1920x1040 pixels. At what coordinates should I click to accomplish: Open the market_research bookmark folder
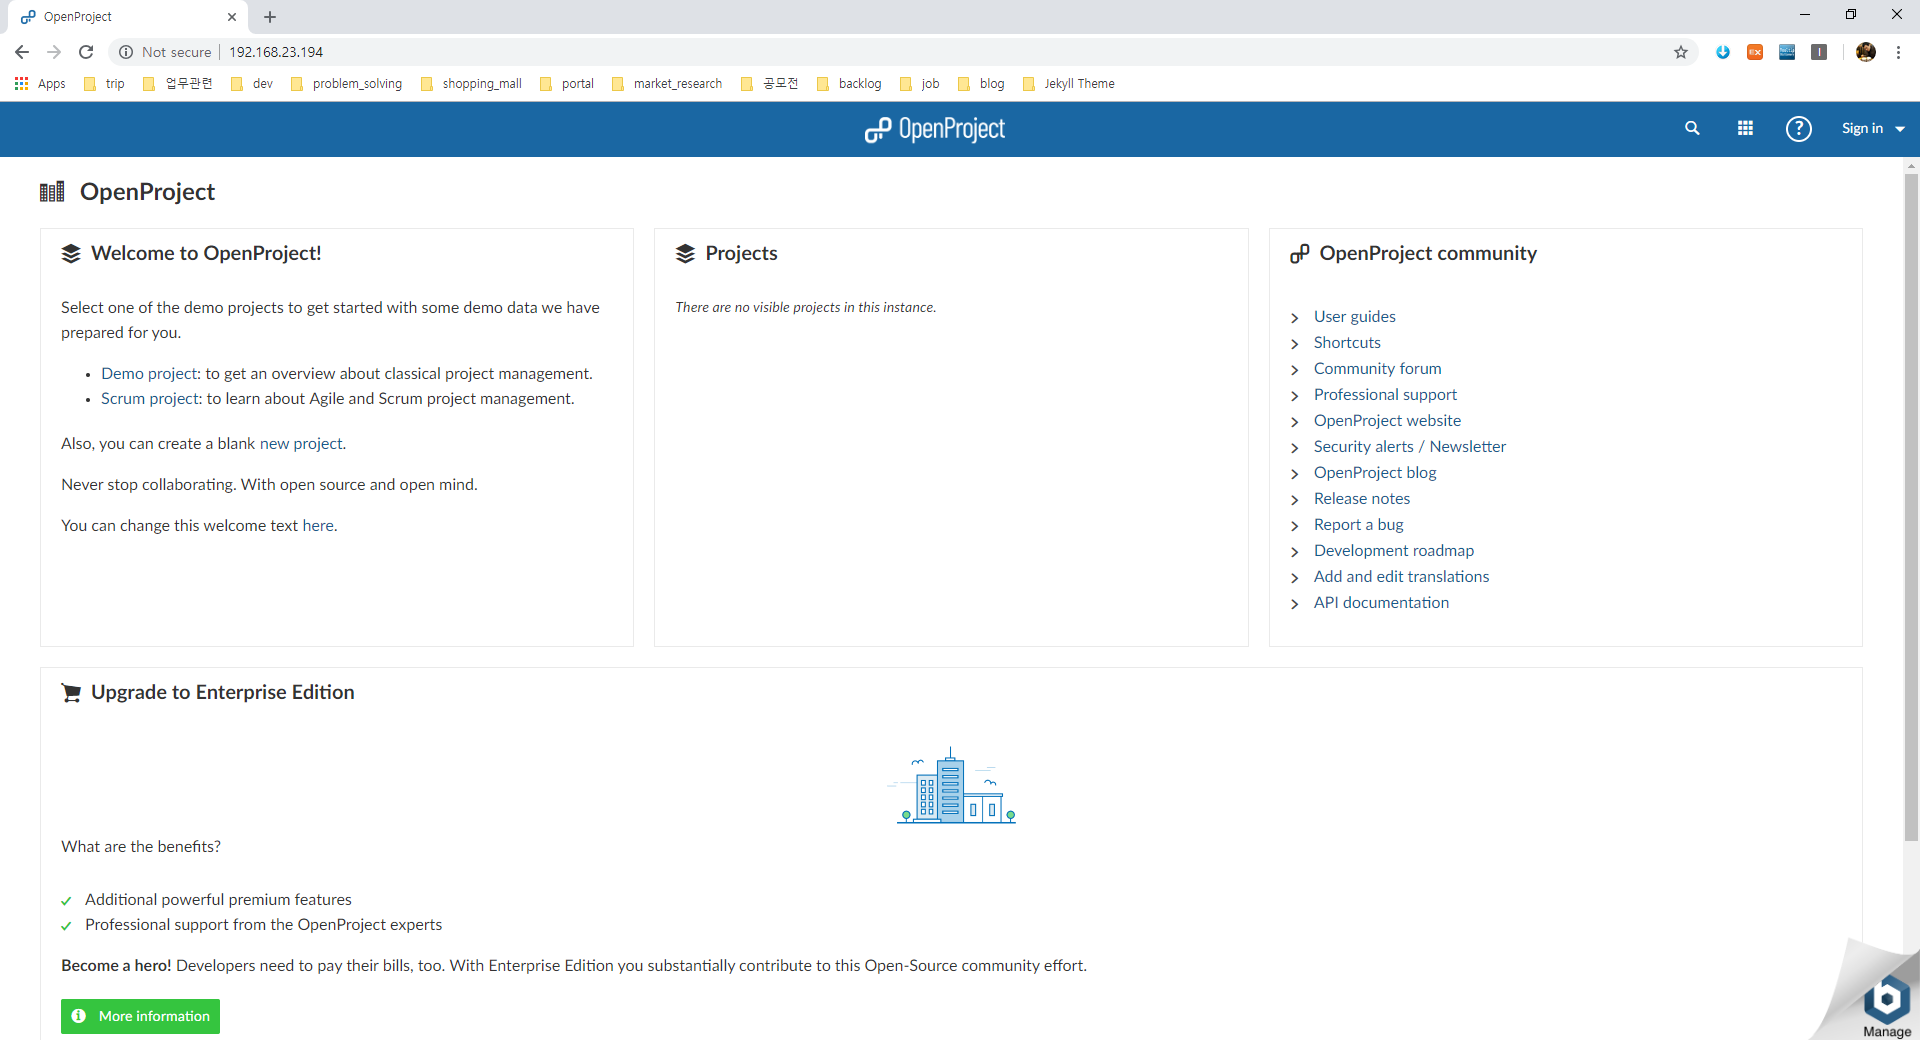point(667,84)
